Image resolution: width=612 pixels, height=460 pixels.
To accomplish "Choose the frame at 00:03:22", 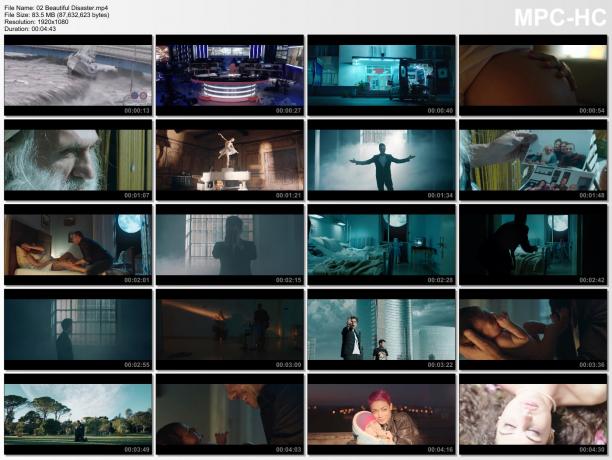I will click(381, 329).
